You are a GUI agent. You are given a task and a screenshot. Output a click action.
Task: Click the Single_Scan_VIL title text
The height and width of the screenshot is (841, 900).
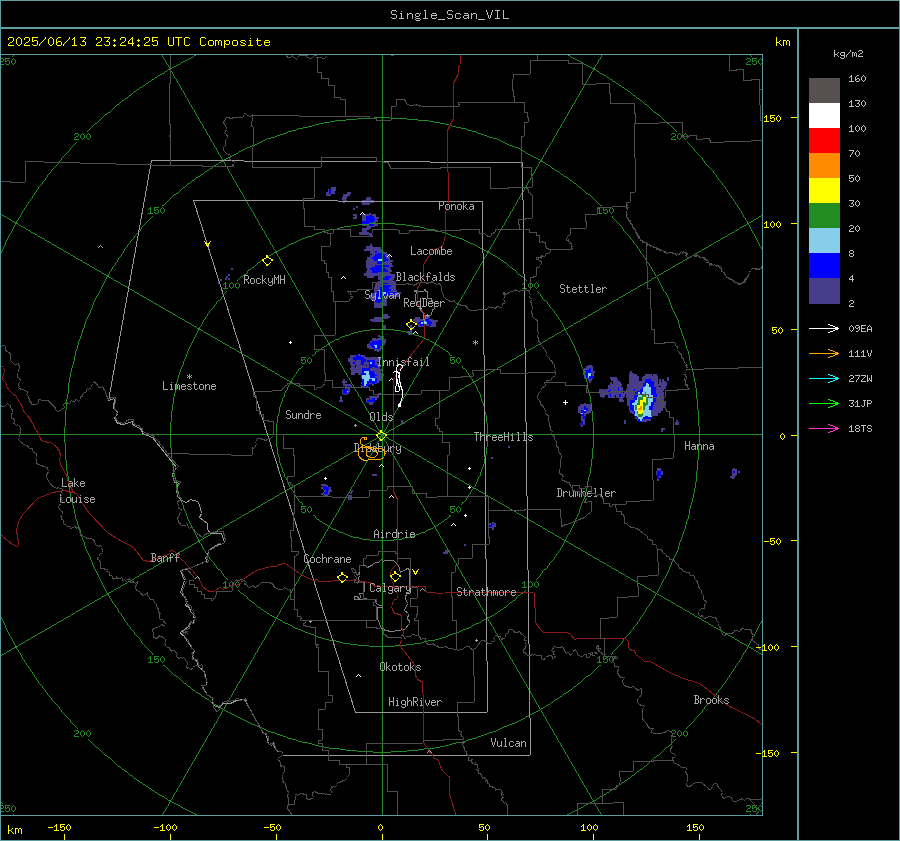pos(449,15)
